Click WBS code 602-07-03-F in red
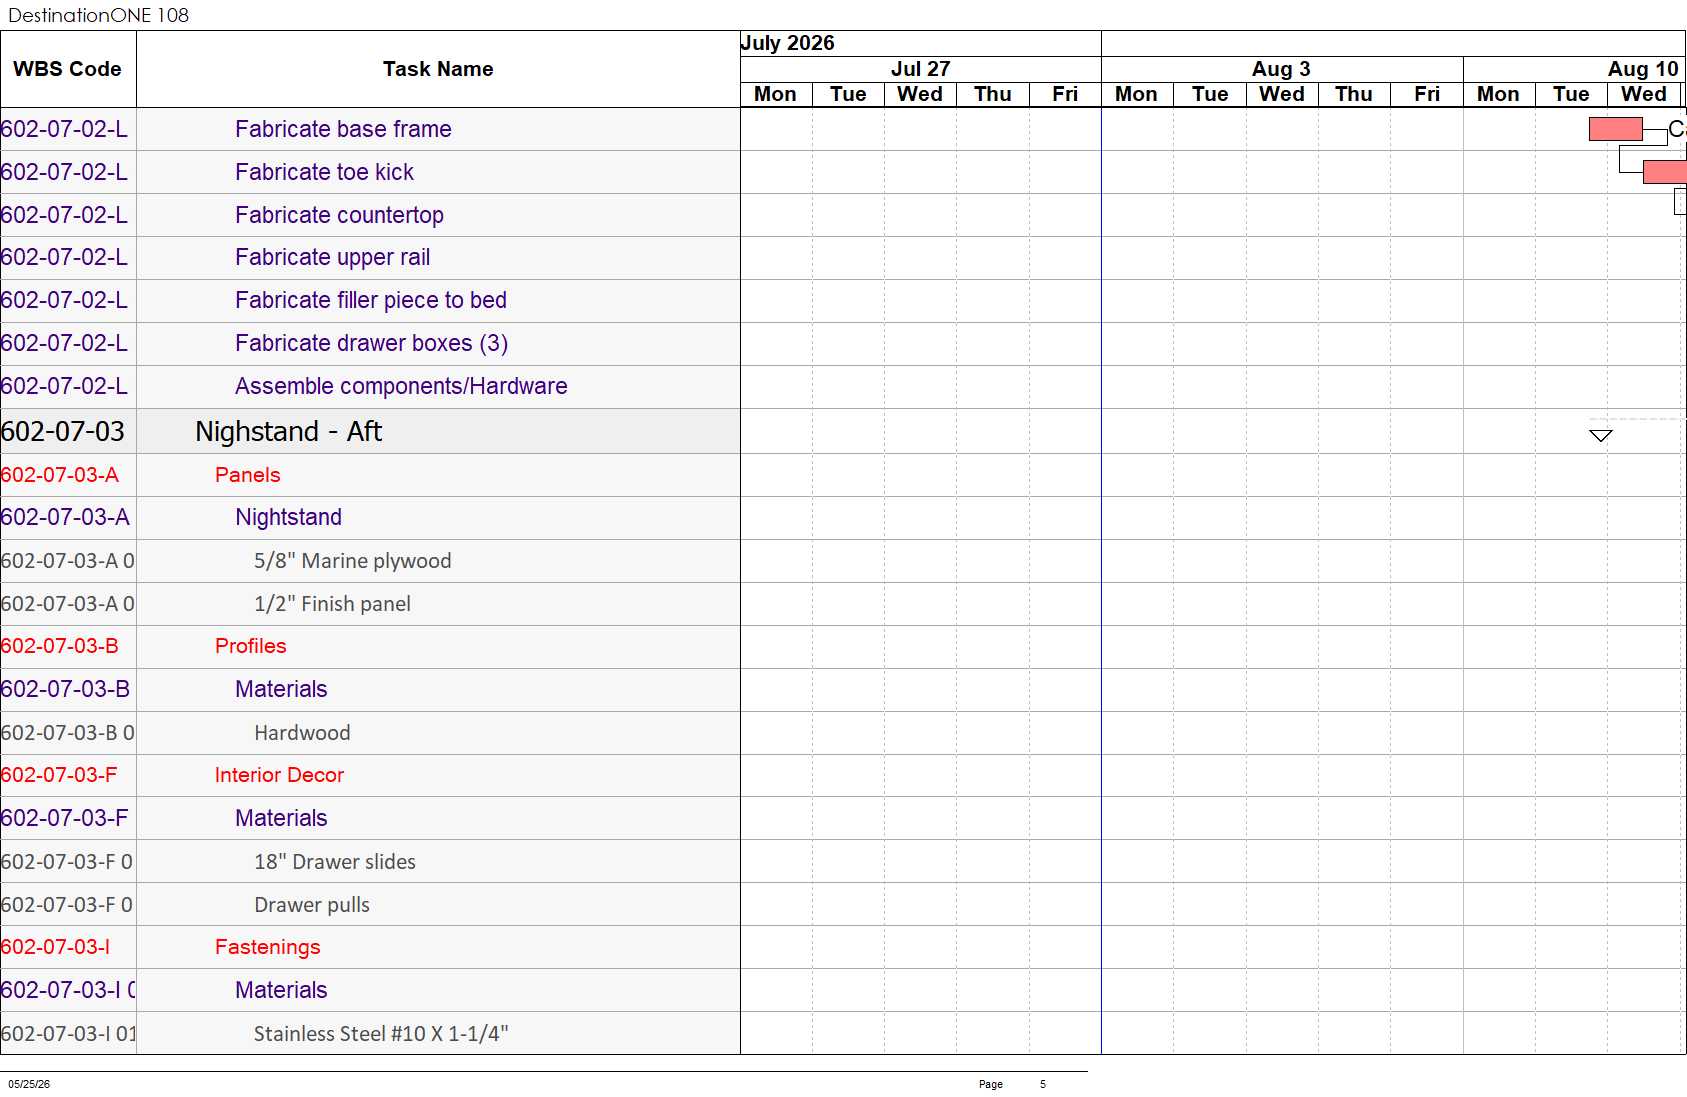Viewport: 1687px width, 1097px height. (x=59, y=775)
